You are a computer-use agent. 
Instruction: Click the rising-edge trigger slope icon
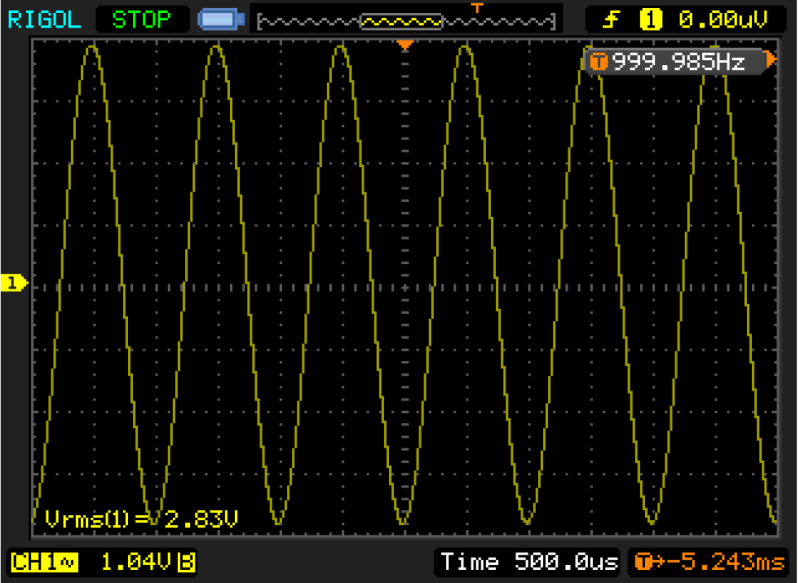click(611, 20)
